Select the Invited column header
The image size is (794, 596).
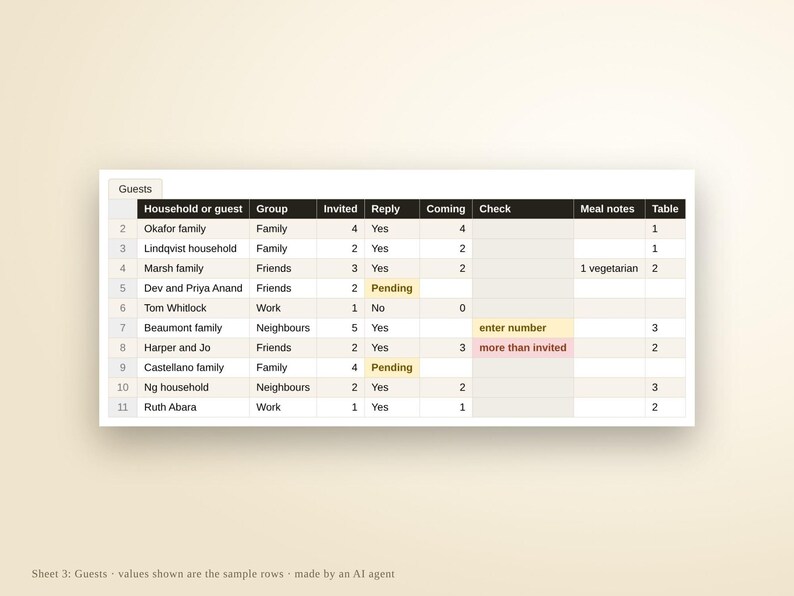click(340, 209)
